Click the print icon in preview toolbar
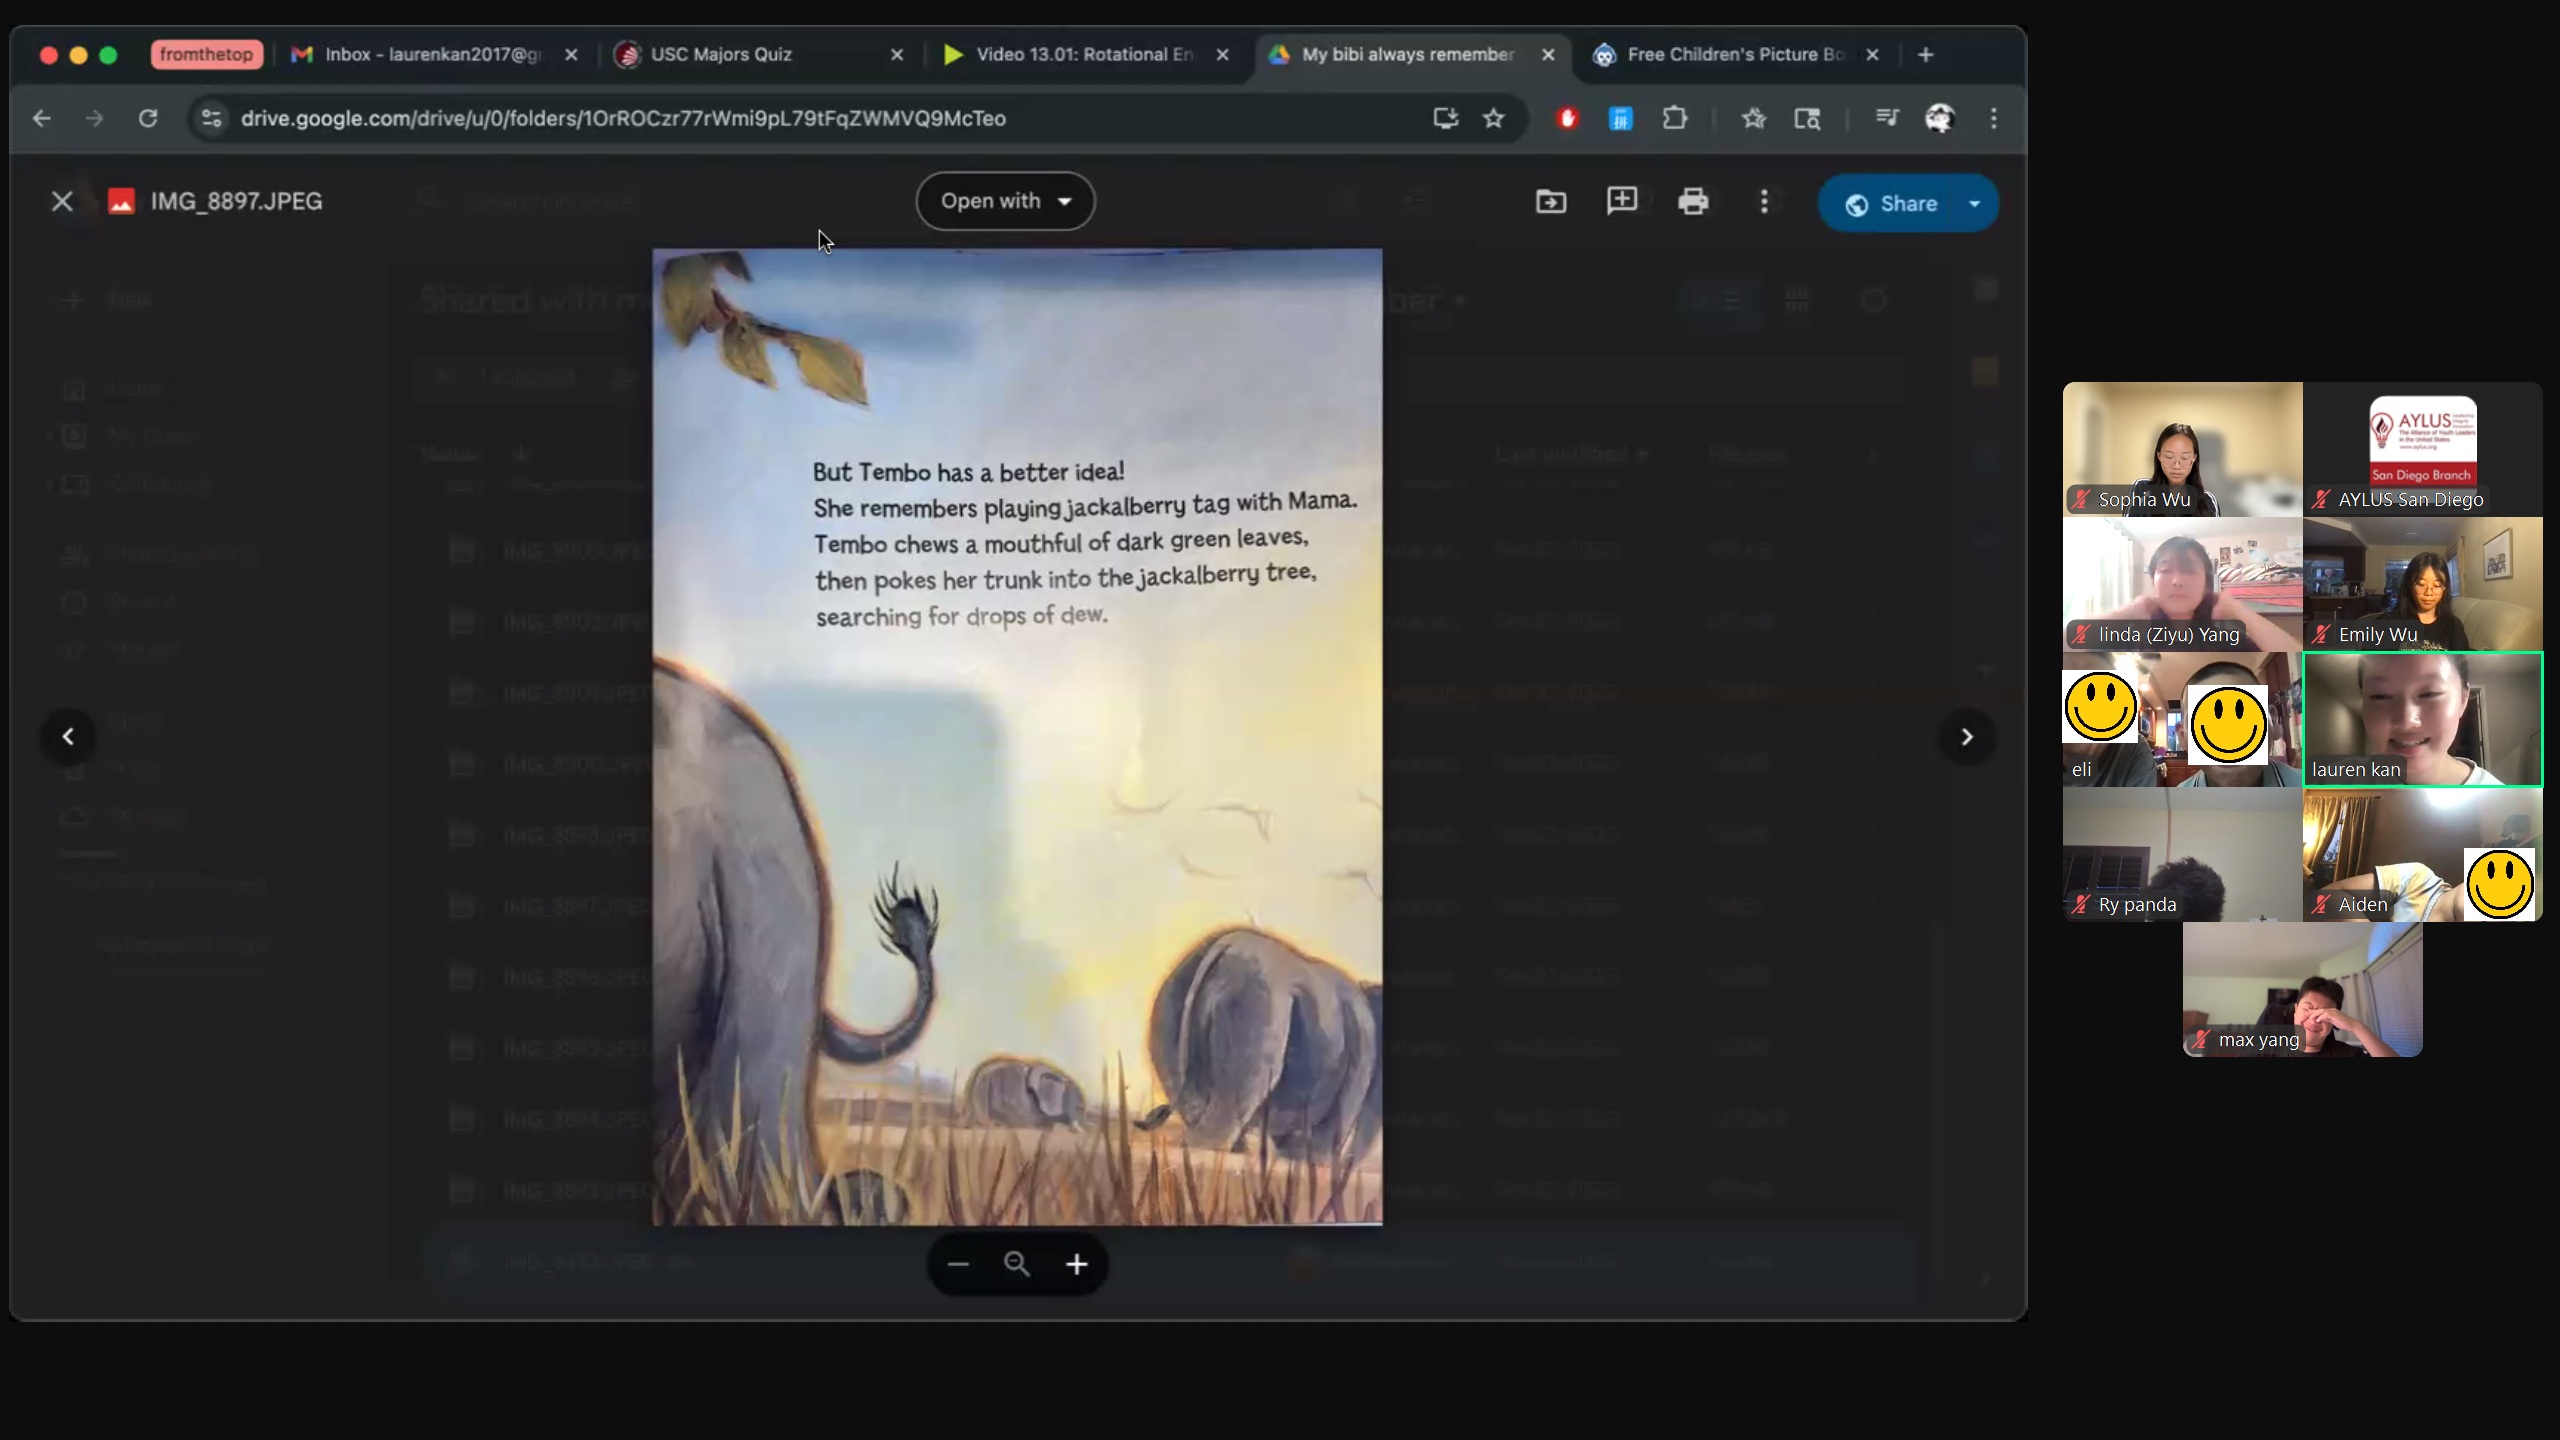The height and width of the screenshot is (1440, 2560). coord(1692,202)
